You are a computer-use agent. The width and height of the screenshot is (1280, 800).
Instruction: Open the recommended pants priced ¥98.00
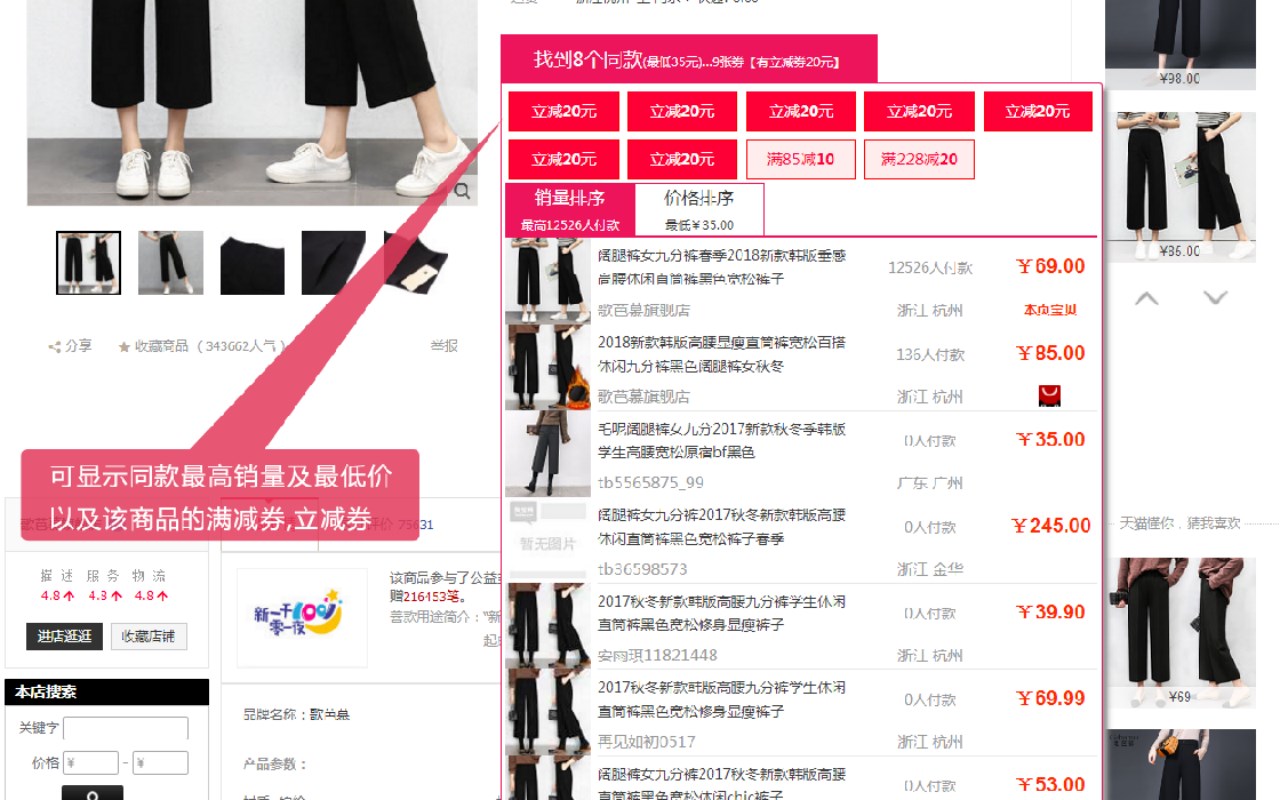pos(1180,45)
